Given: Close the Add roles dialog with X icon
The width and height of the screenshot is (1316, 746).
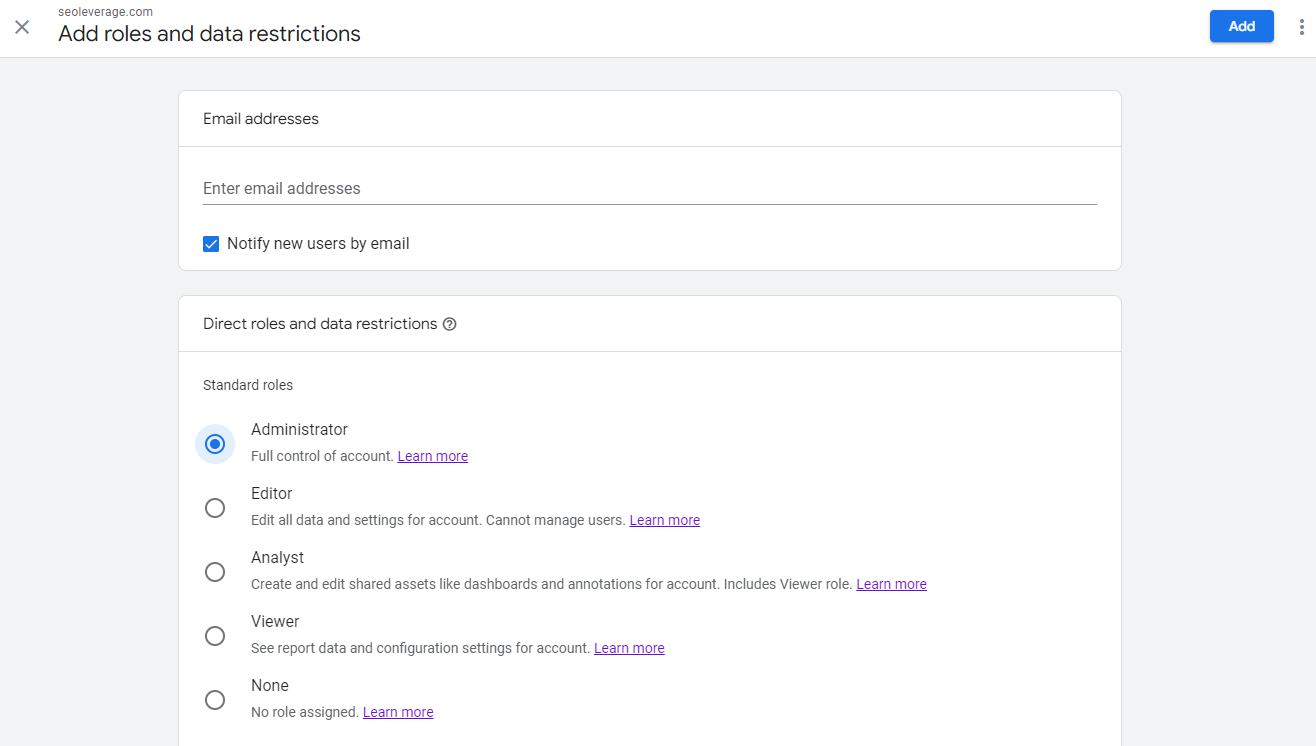Looking at the screenshot, I should click(x=22, y=27).
